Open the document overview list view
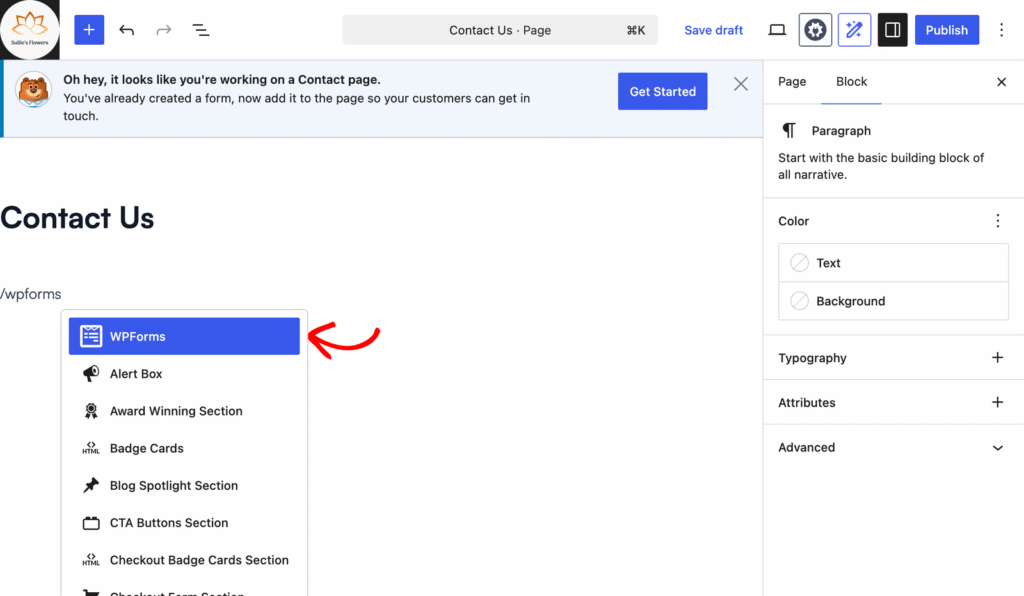Viewport: 1024px width, 596px height. pos(200,30)
